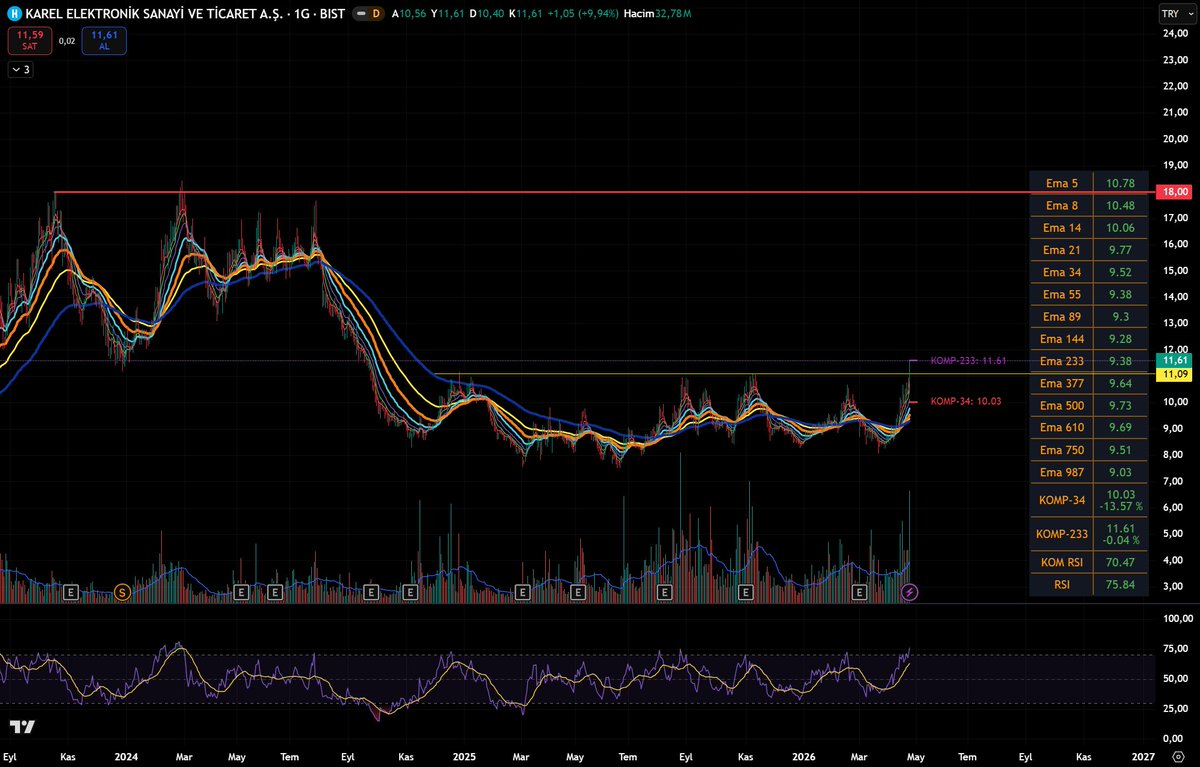Viewport: 1200px width, 767px height.
Task: Click the 2026 label on time axis
Action: 802,758
